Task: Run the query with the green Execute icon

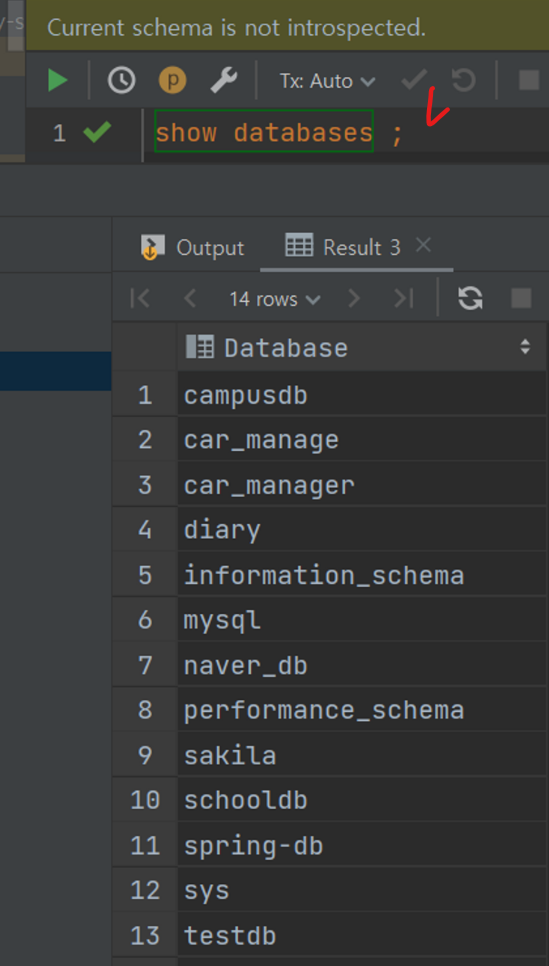Action: pos(57,80)
